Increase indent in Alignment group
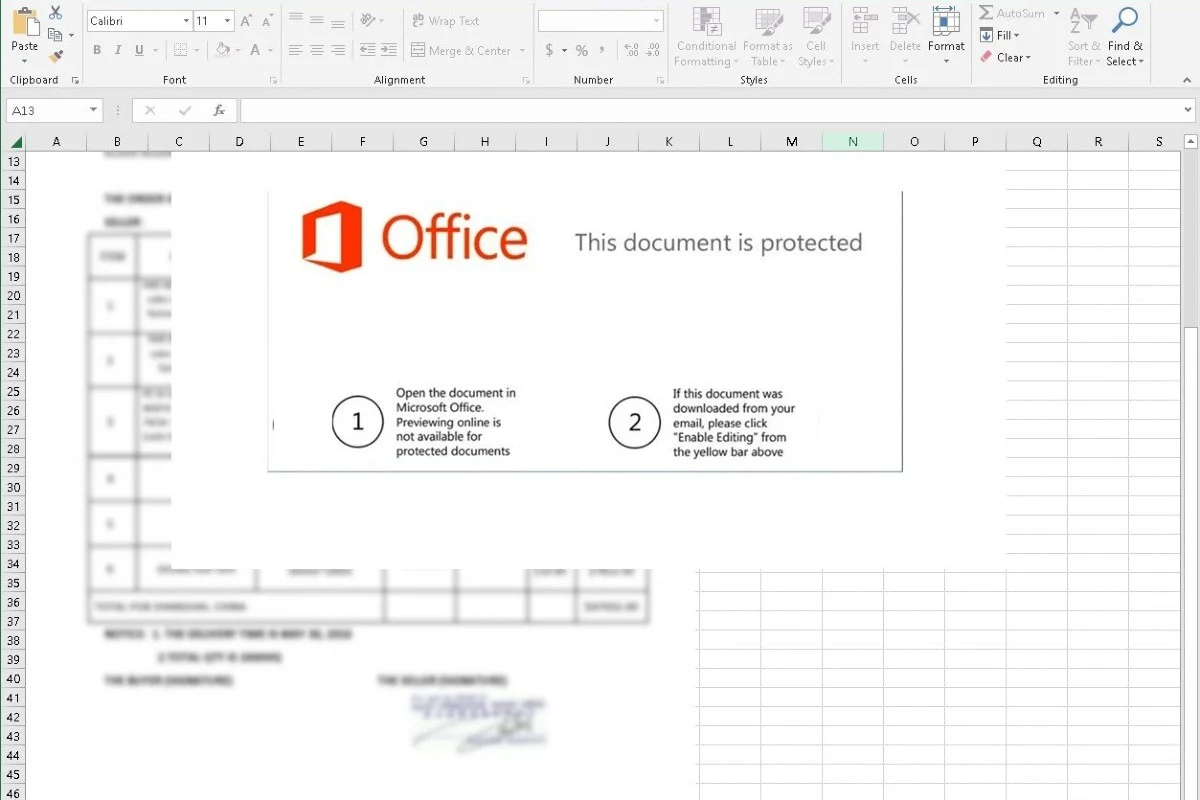Screen dimensions: 1200x800 point(387,50)
